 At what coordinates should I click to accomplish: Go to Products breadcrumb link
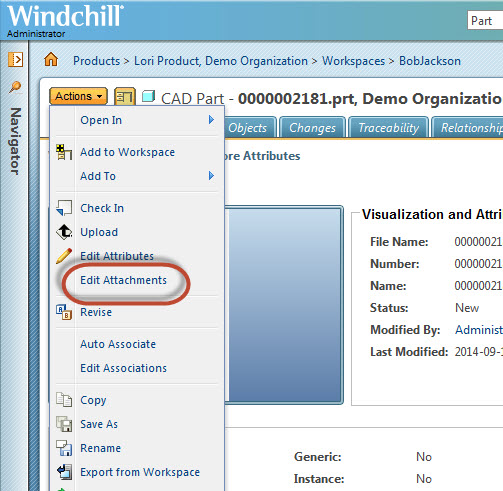click(x=96, y=61)
